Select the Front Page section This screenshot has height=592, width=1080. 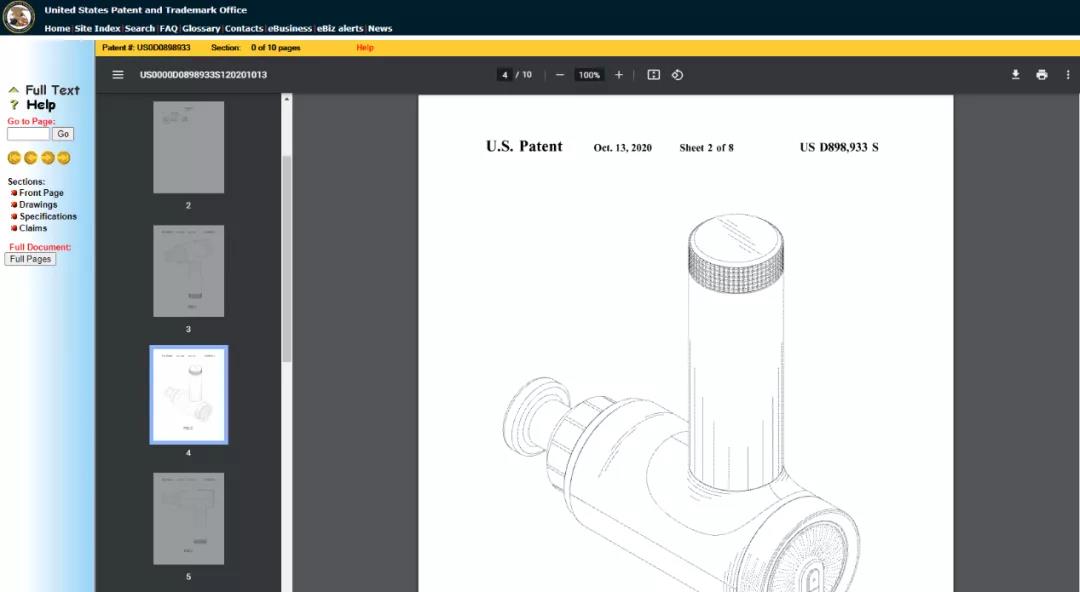(41, 193)
